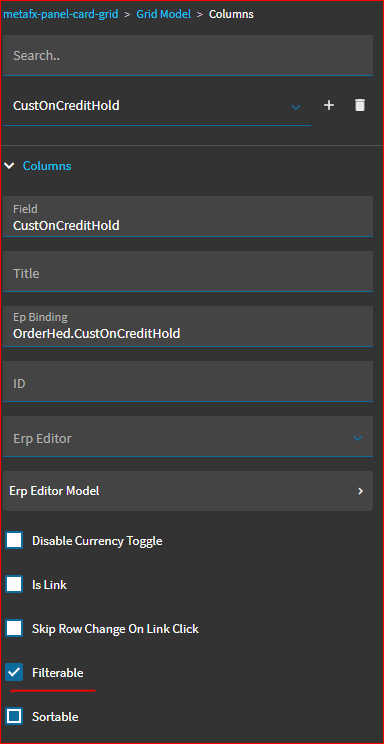Click the plus icon to add column
The width and height of the screenshot is (384, 744).
pos(328,105)
